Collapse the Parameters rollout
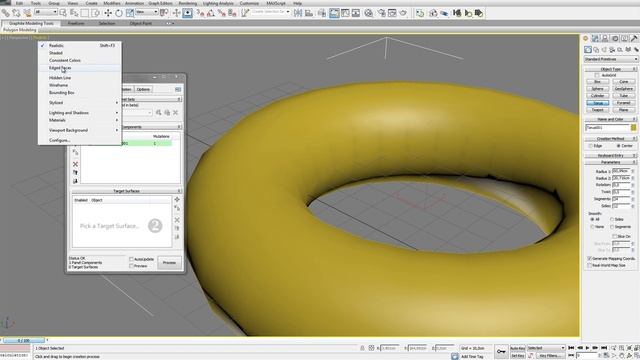 tap(611, 162)
